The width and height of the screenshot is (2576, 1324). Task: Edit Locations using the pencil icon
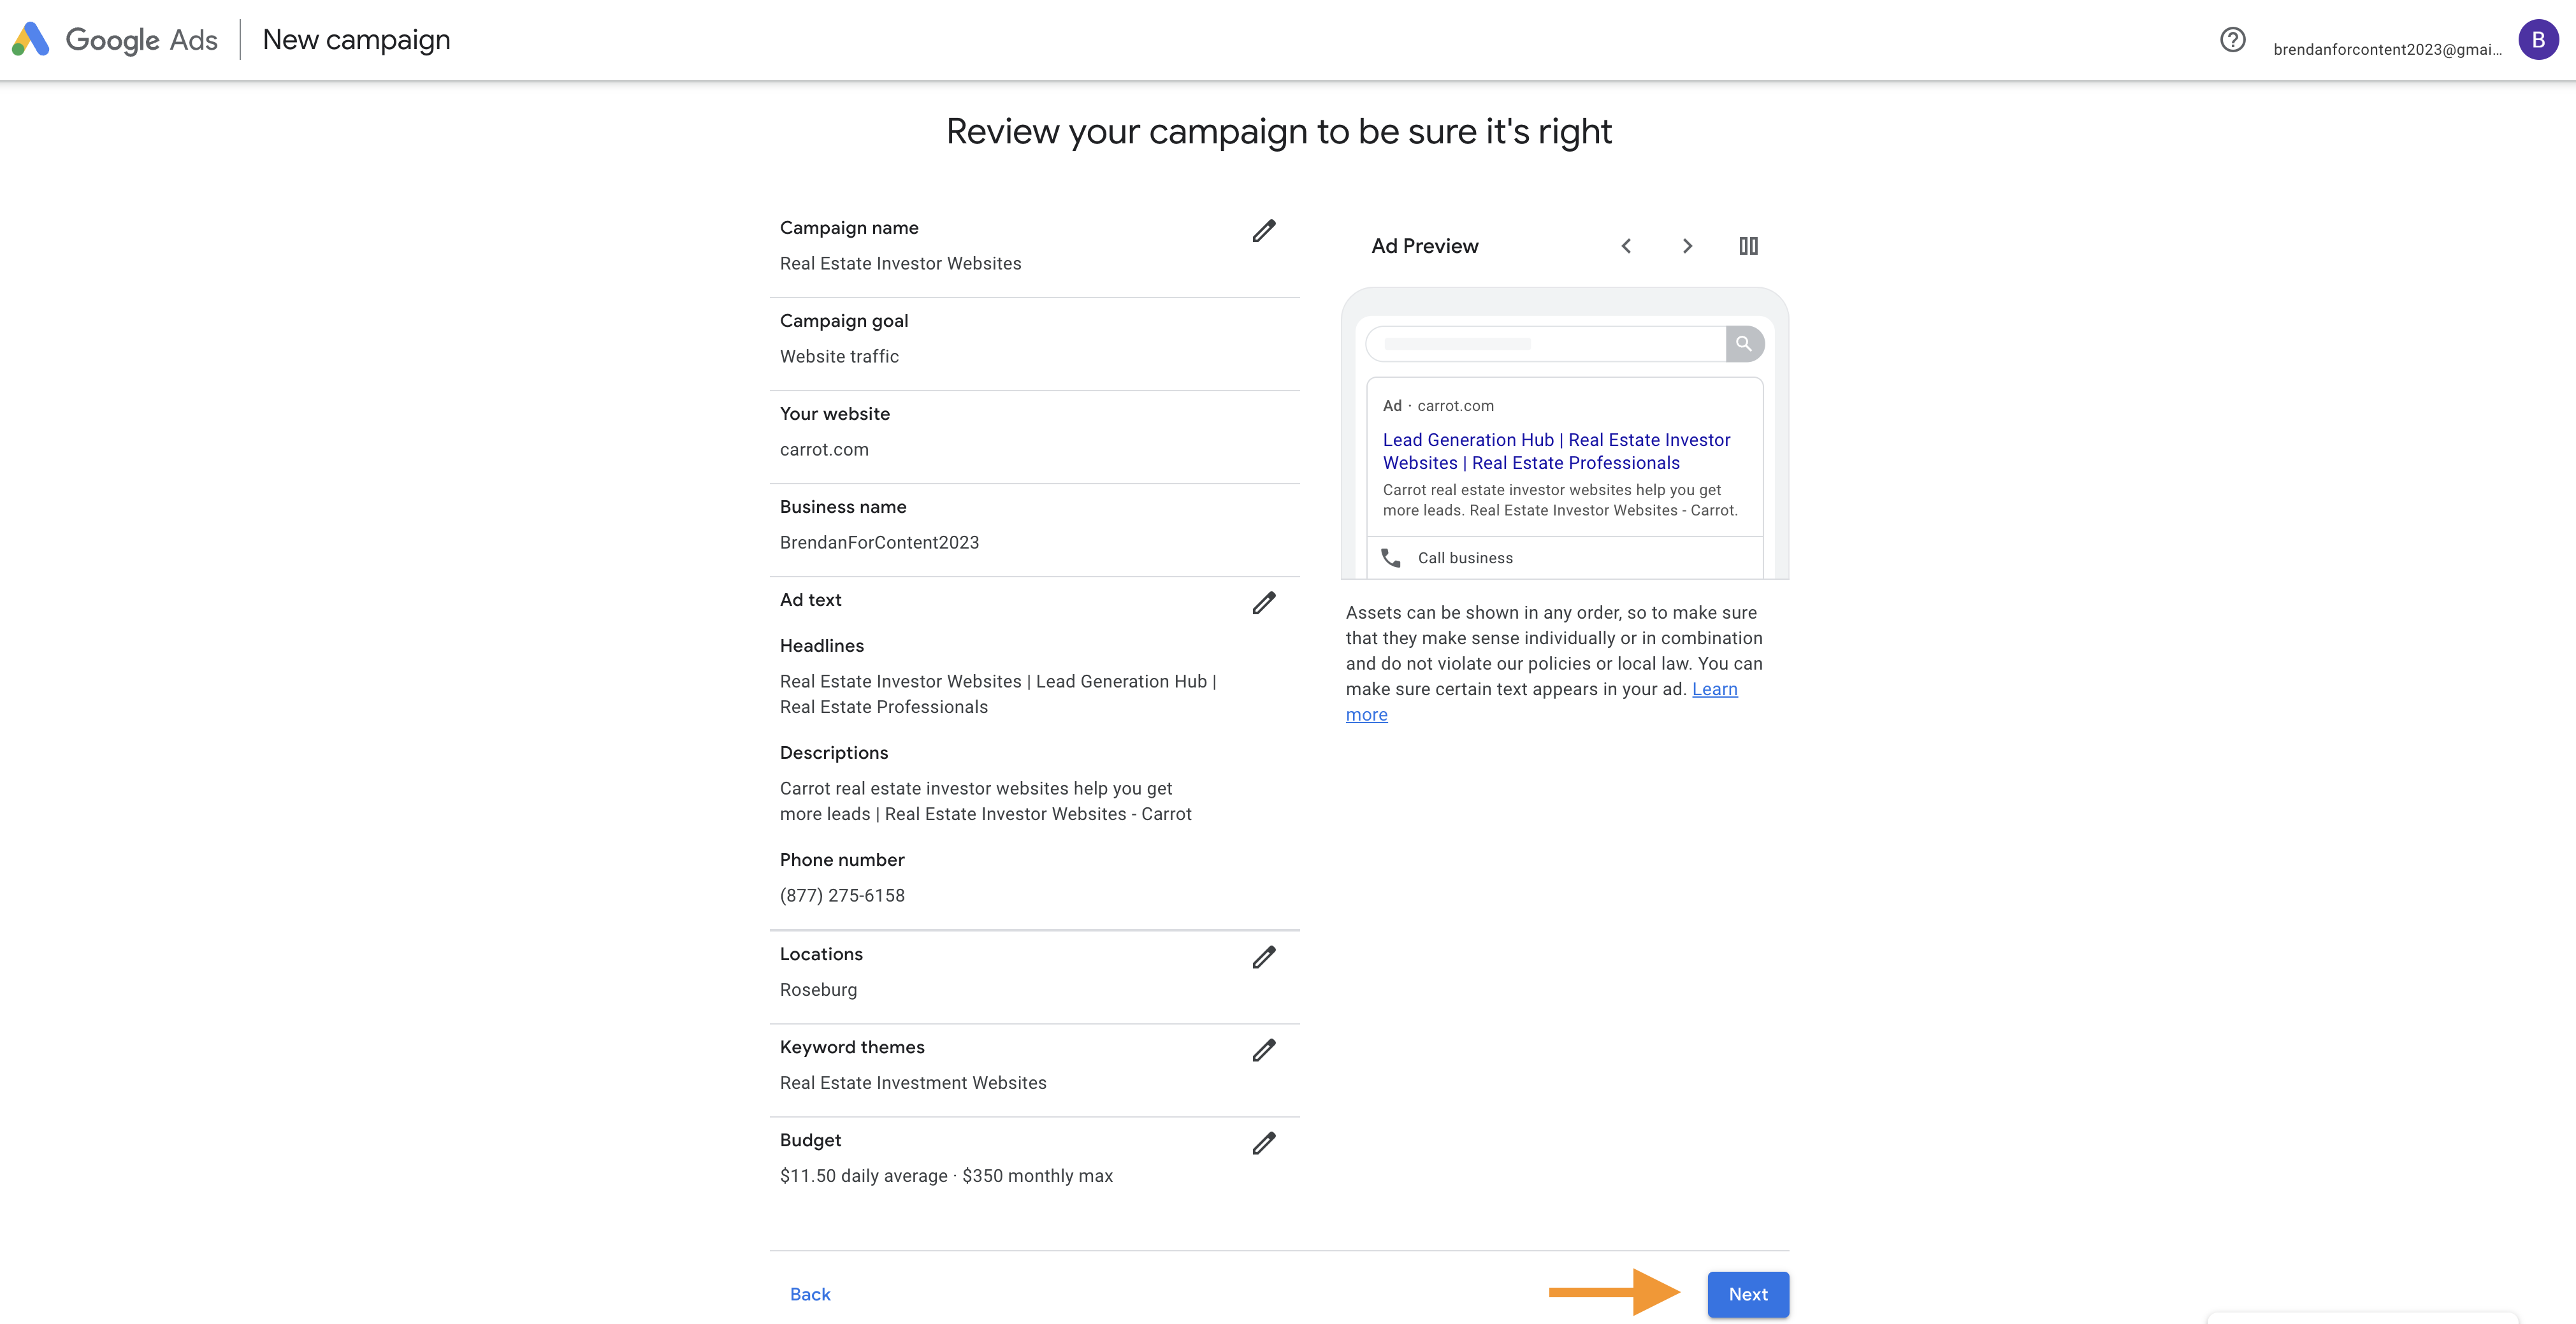pyautogui.click(x=1264, y=957)
